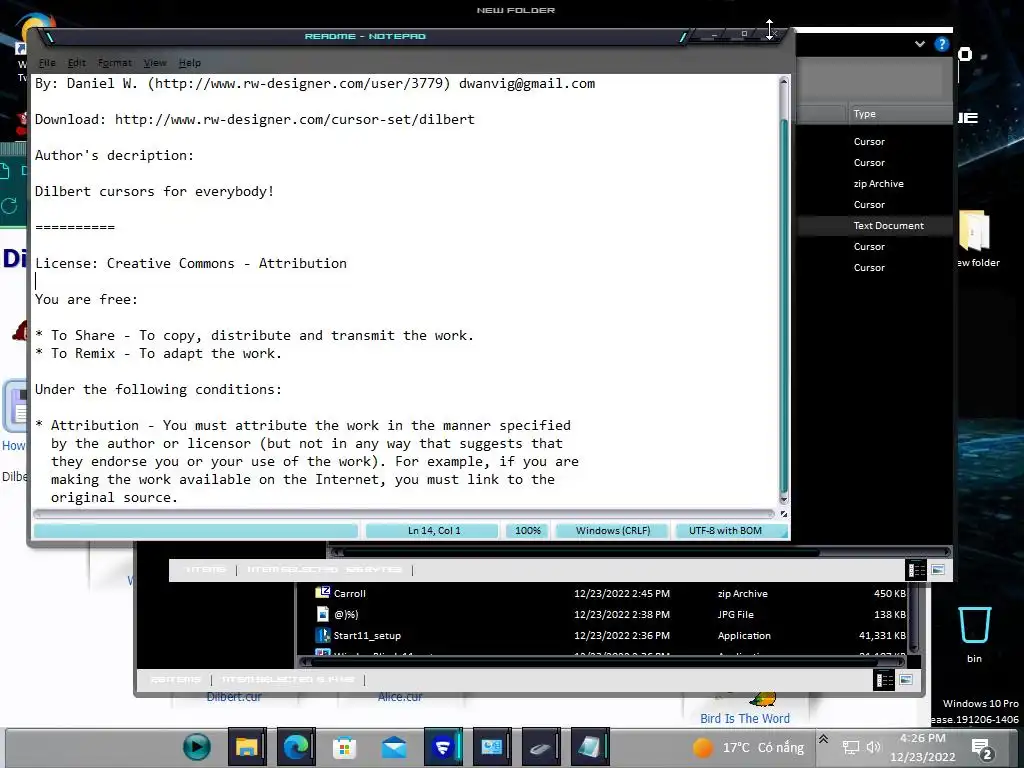Click the Carroll file name
Viewport: 1024px width, 768px height.
click(349, 594)
